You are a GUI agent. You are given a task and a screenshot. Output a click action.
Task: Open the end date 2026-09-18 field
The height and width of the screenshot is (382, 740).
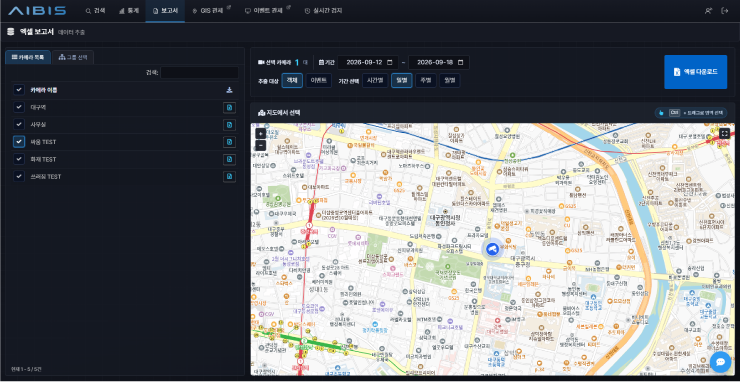(439, 62)
